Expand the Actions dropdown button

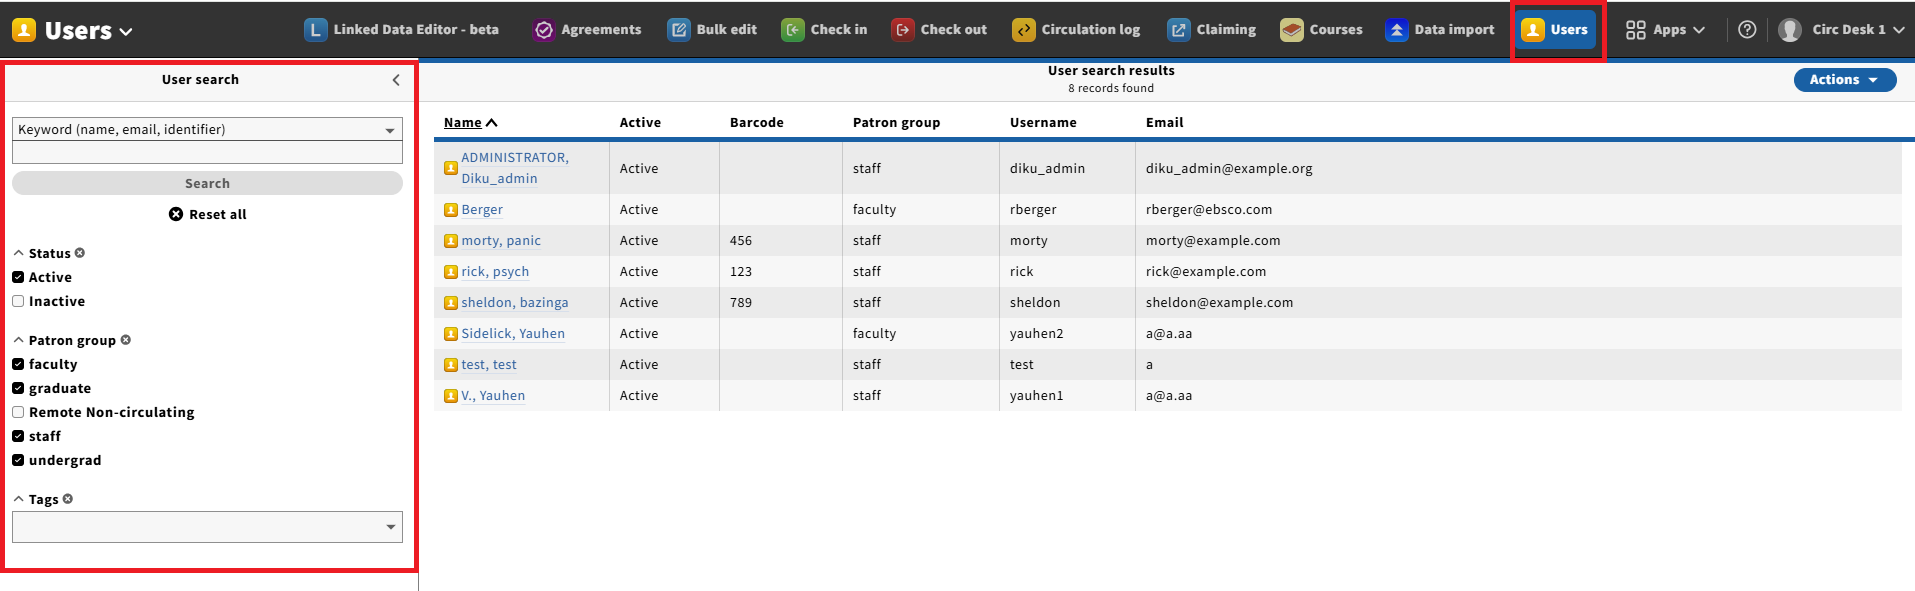pos(1844,80)
